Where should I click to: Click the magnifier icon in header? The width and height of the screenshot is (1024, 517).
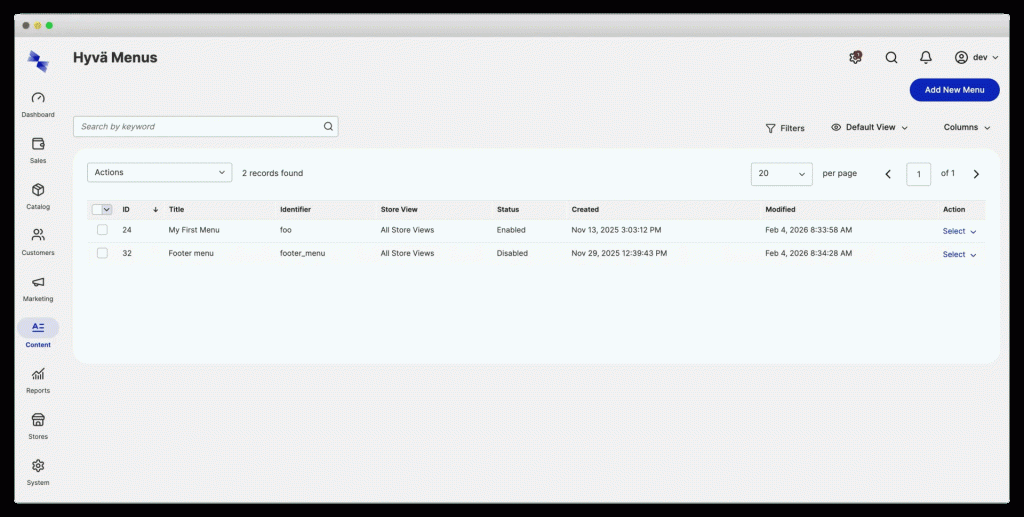click(x=891, y=57)
